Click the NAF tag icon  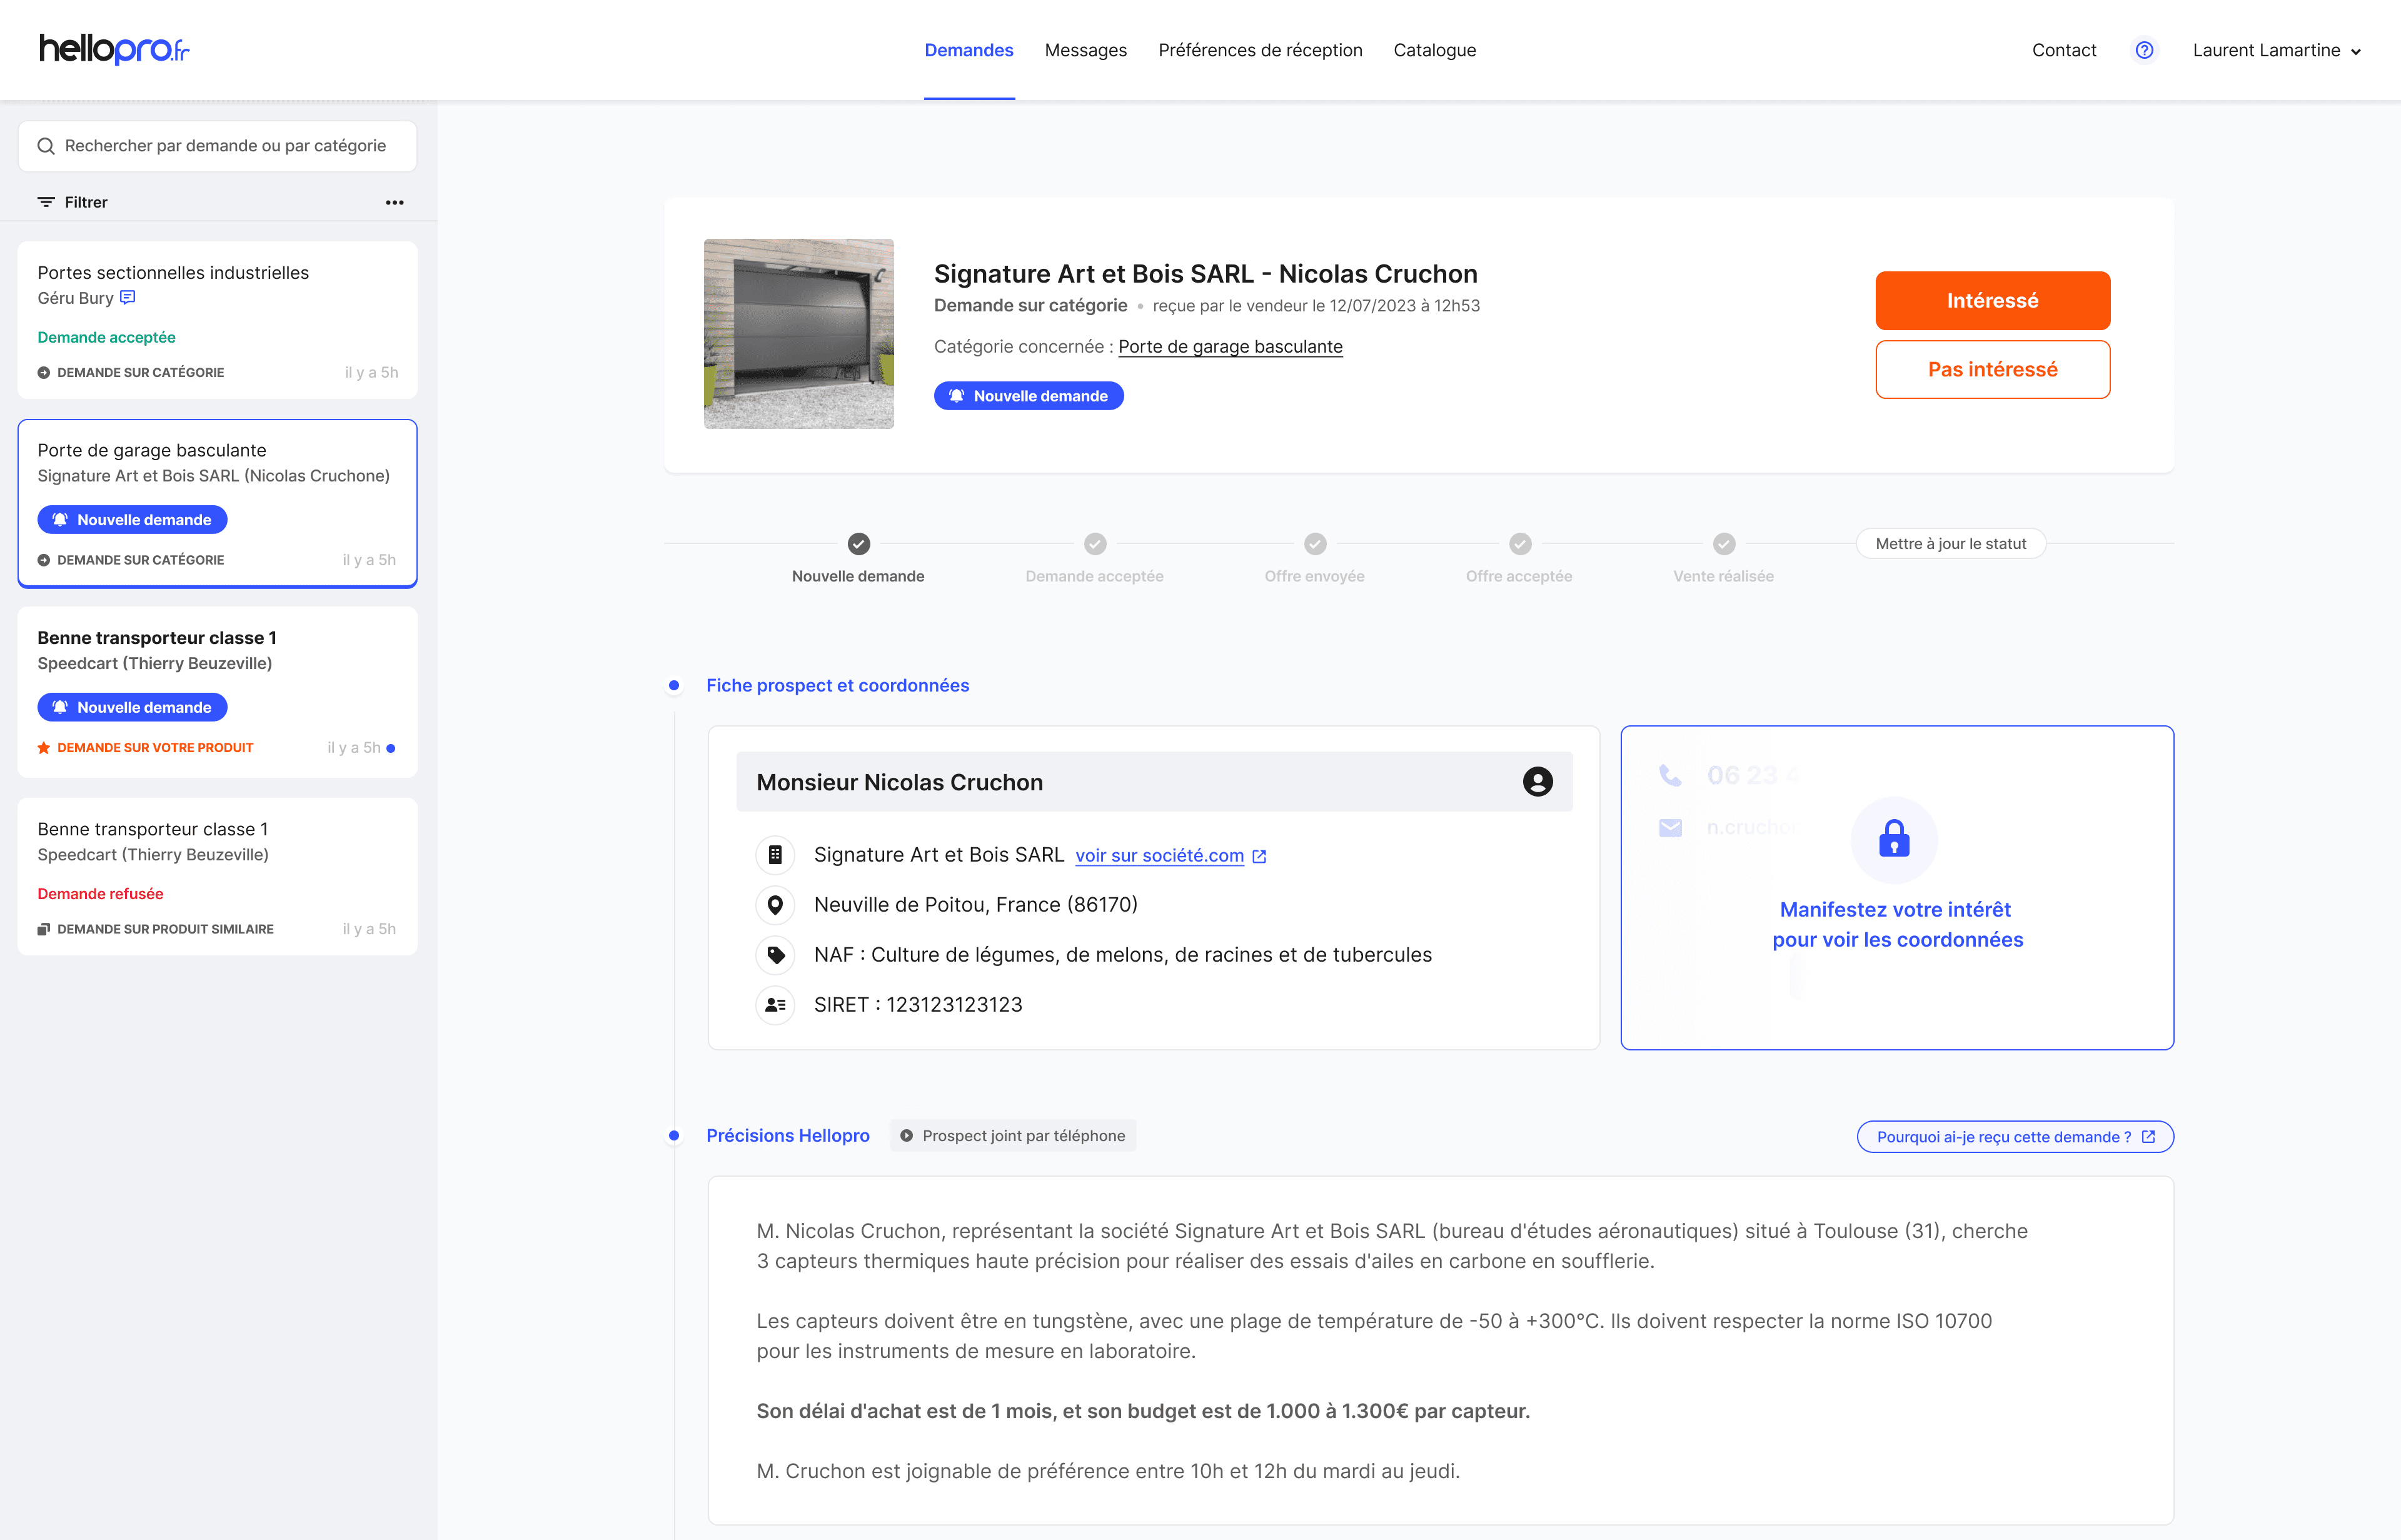(x=775, y=955)
